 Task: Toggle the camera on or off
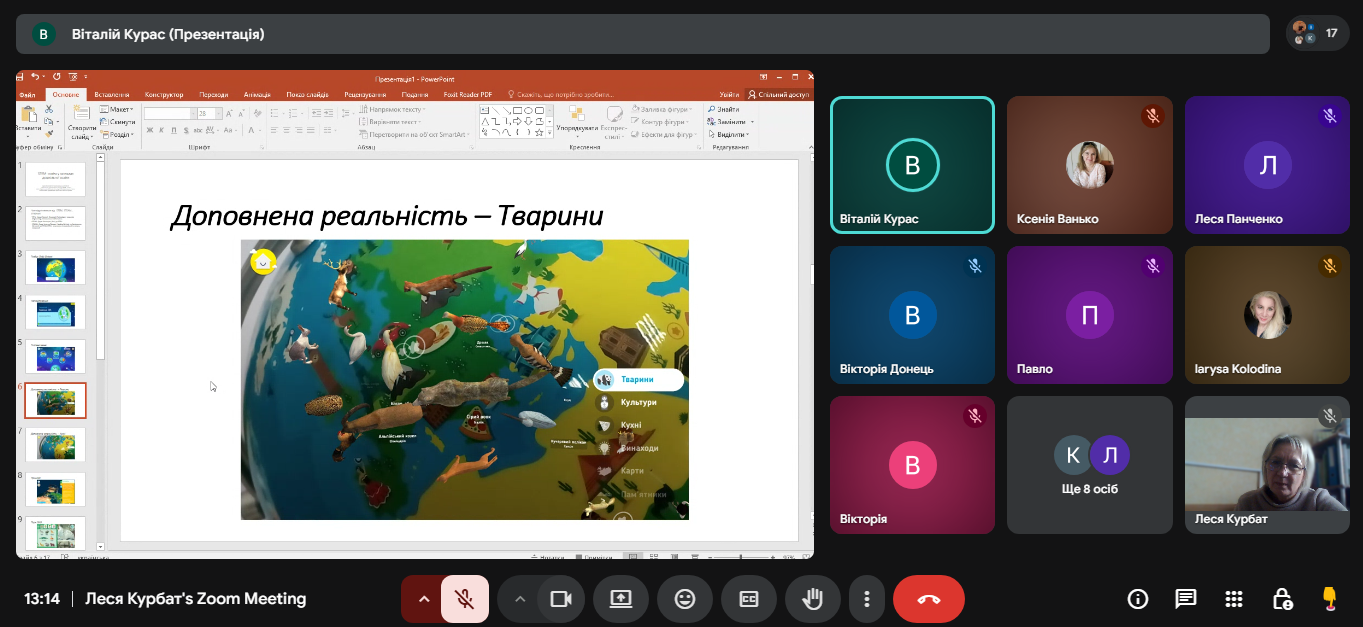(561, 599)
